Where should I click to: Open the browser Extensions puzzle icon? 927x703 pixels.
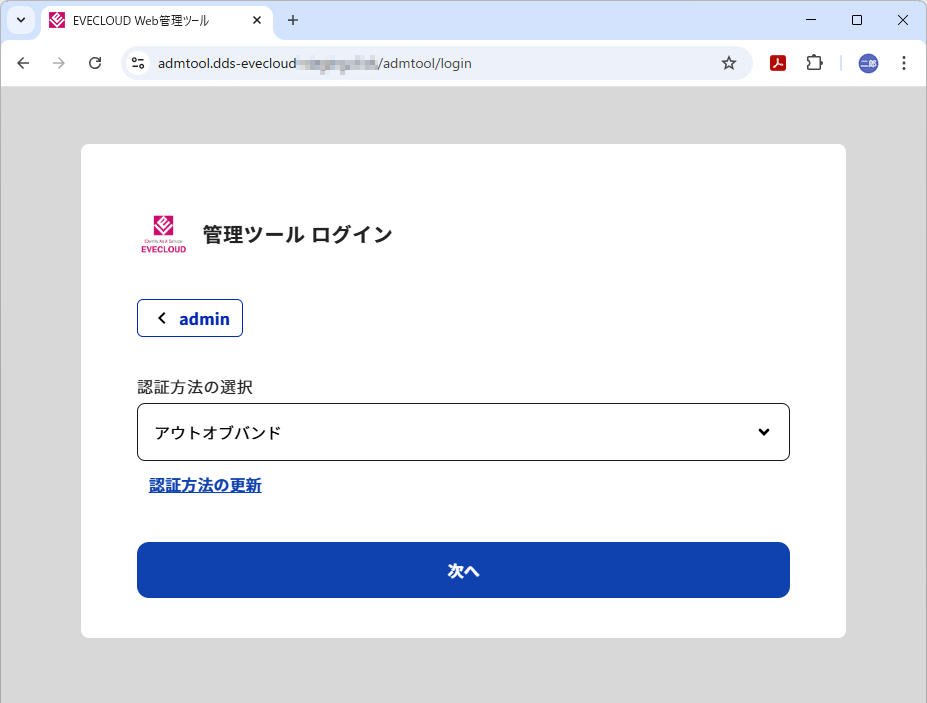[x=814, y=63]
